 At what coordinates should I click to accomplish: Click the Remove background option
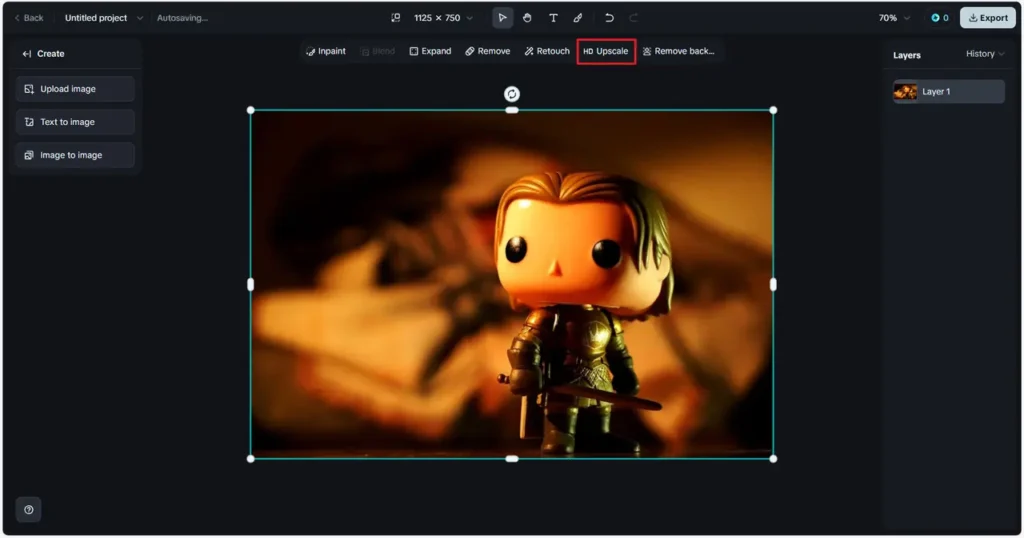pyautogui.click(x=679, y=51)
